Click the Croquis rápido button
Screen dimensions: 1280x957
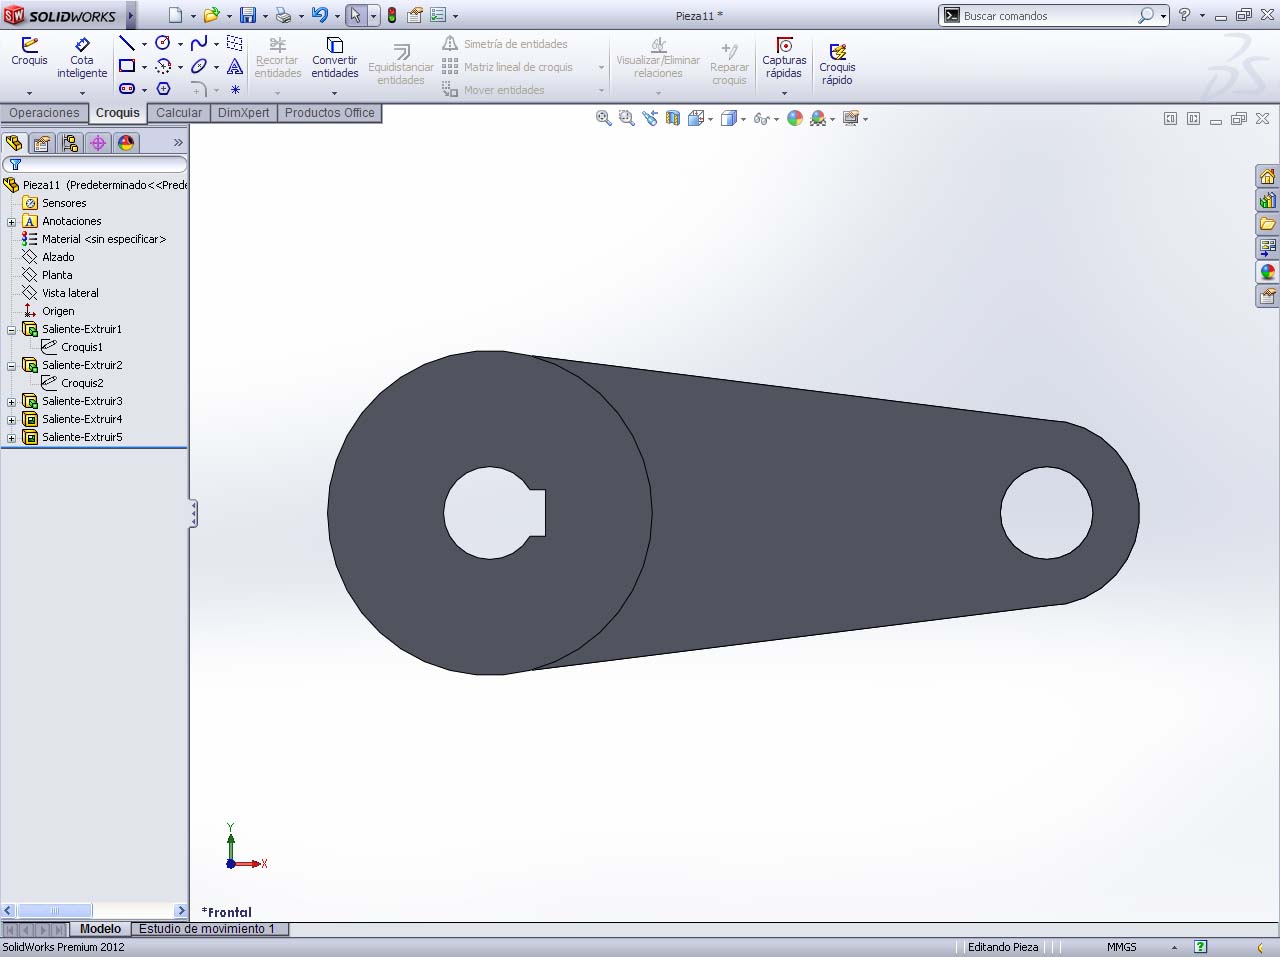tap(837, 64)
